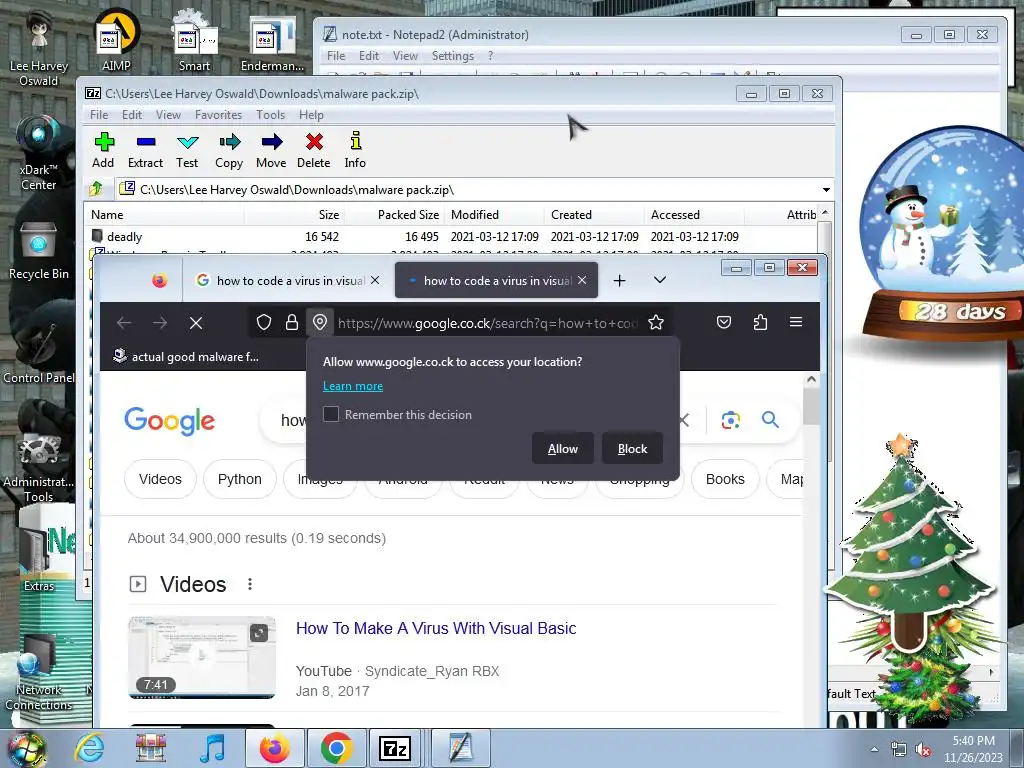Filter results by Python chip

click(240, 479)
